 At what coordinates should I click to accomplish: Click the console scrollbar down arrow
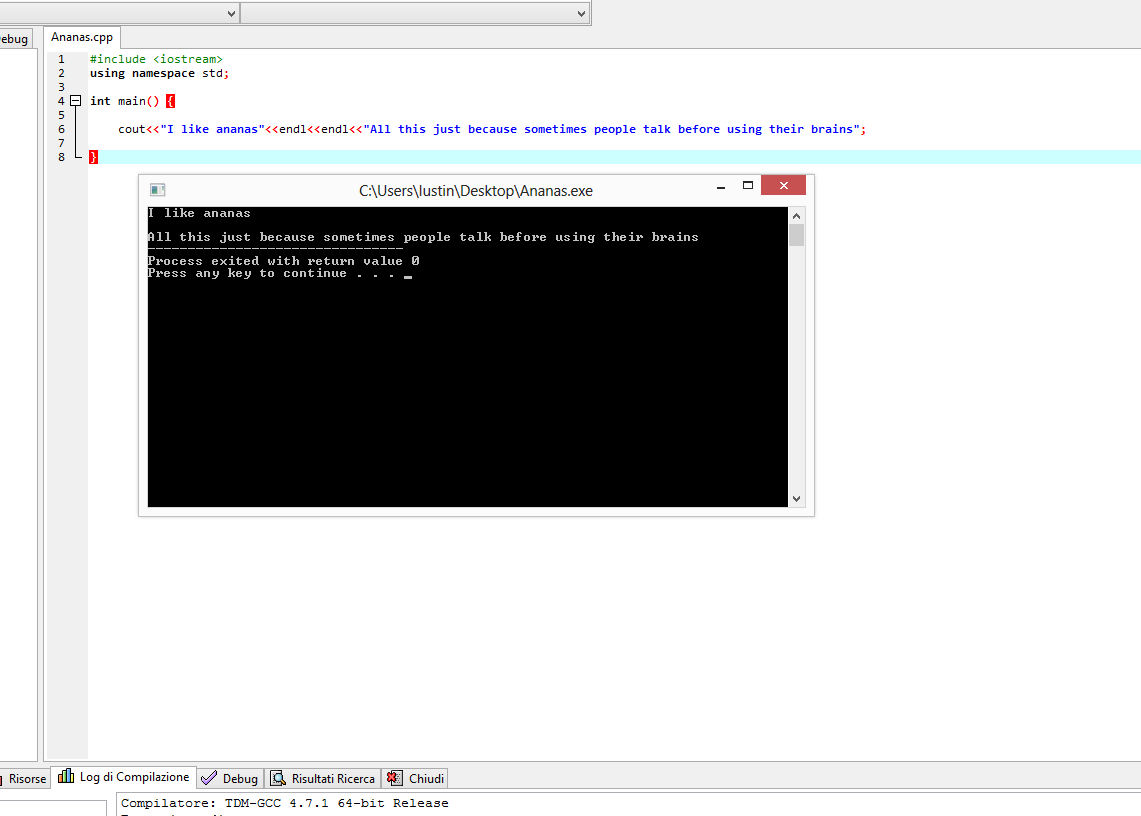(x=797, y=499)
